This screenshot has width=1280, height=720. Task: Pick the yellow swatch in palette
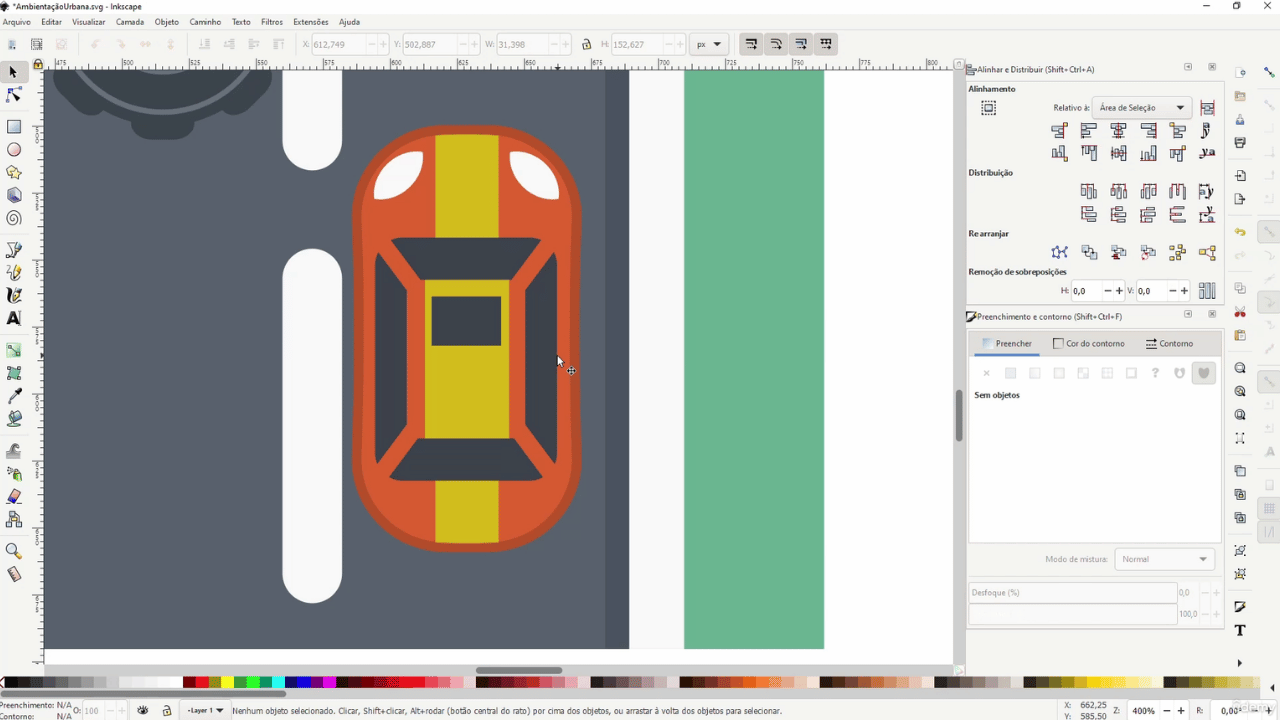coord(227,683)
